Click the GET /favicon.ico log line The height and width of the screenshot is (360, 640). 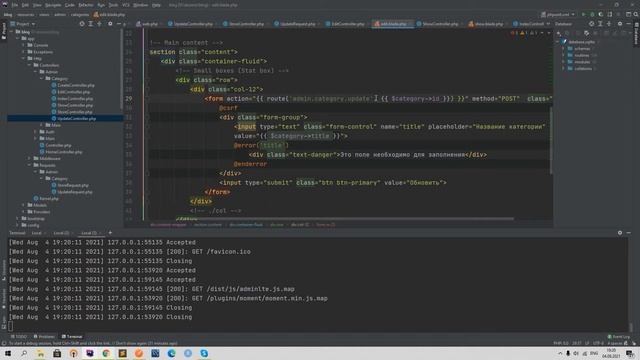(129, 252)
